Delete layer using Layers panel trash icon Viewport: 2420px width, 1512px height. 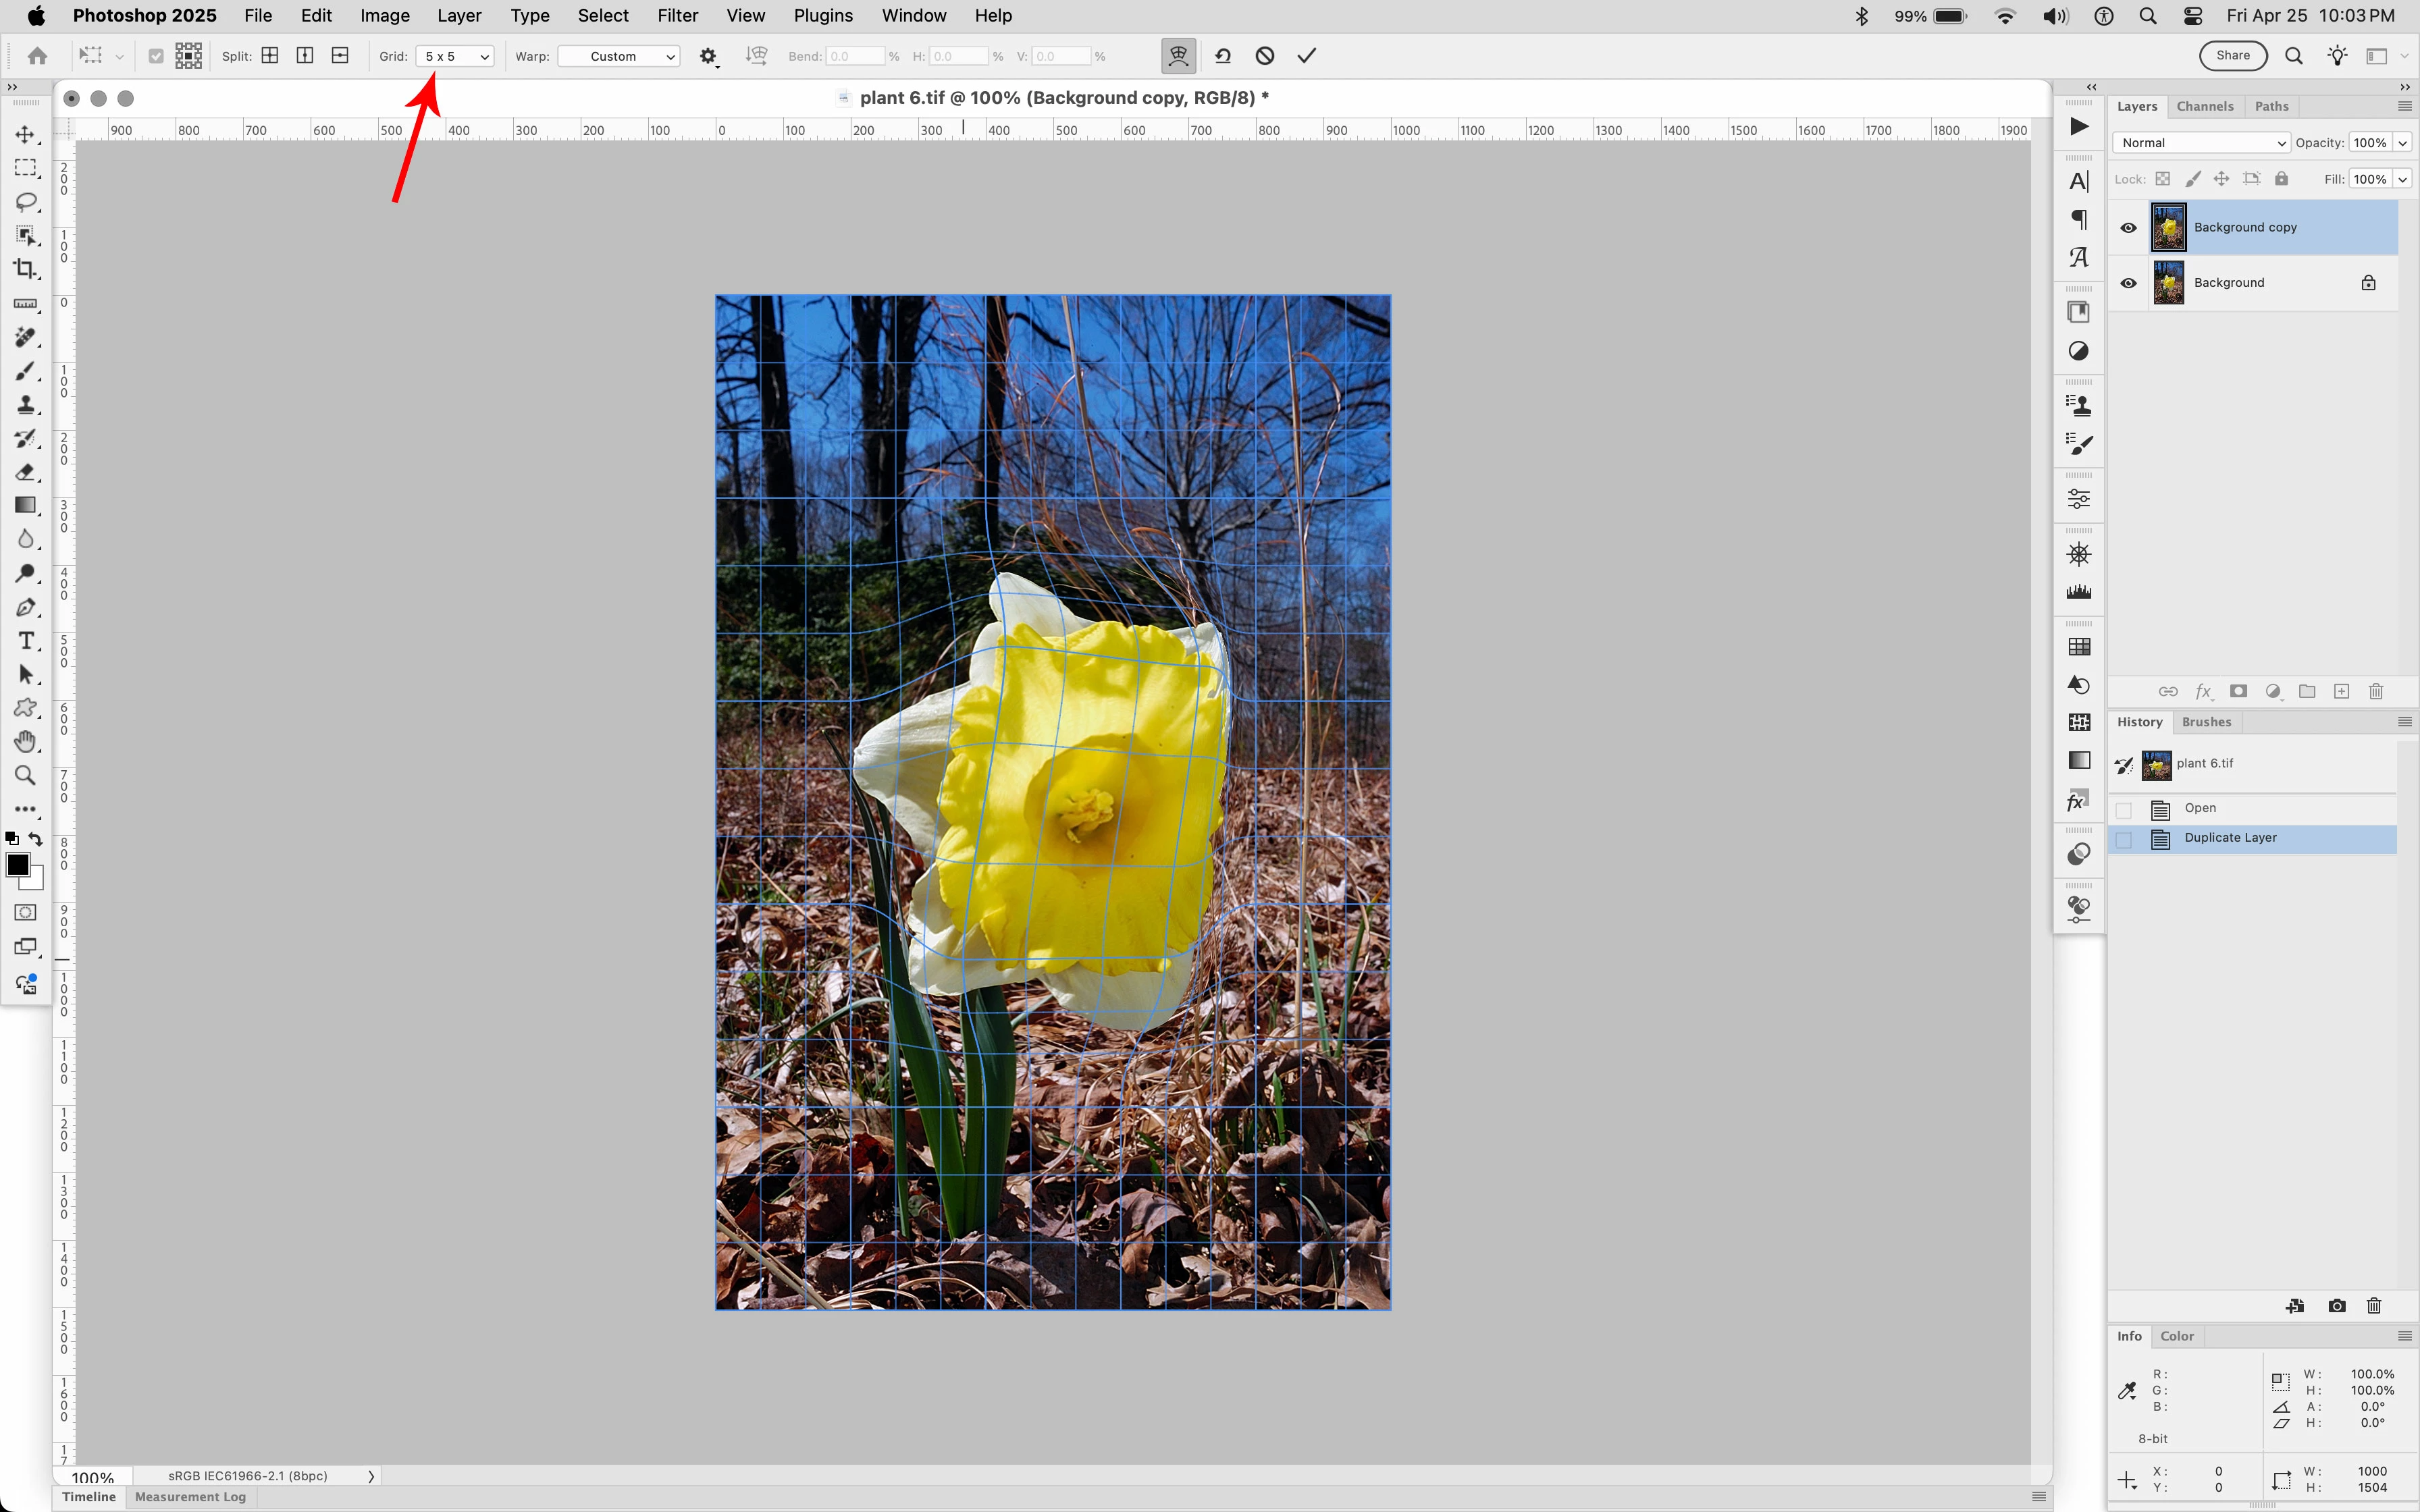2376,691
